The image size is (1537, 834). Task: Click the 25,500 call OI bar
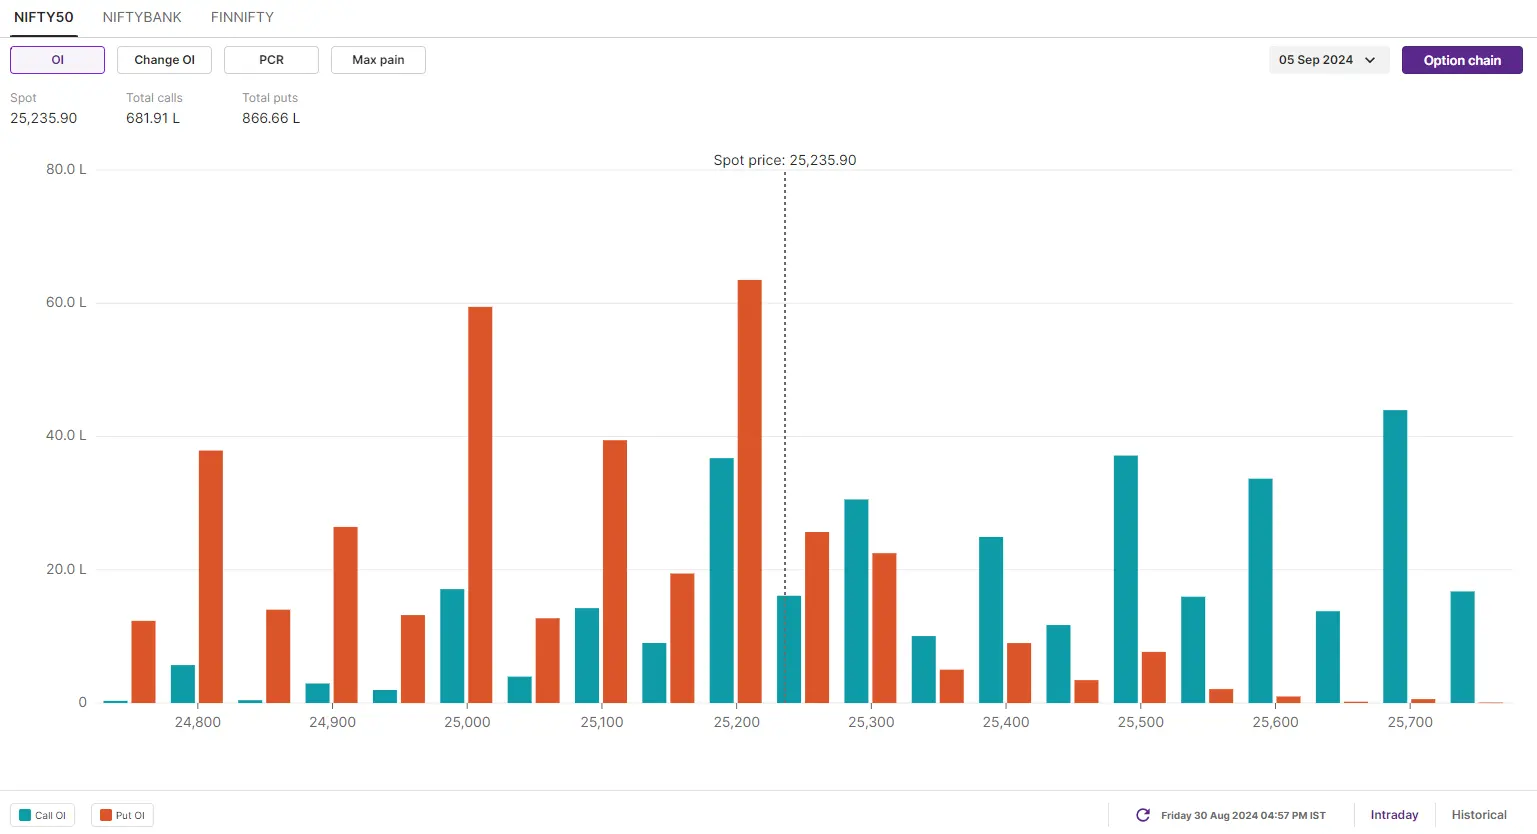click(1126, 579)
